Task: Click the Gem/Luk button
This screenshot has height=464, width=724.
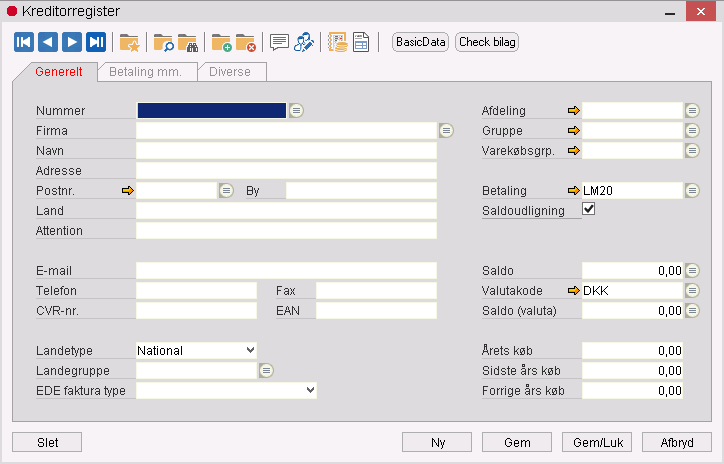Action: point(596,442)
